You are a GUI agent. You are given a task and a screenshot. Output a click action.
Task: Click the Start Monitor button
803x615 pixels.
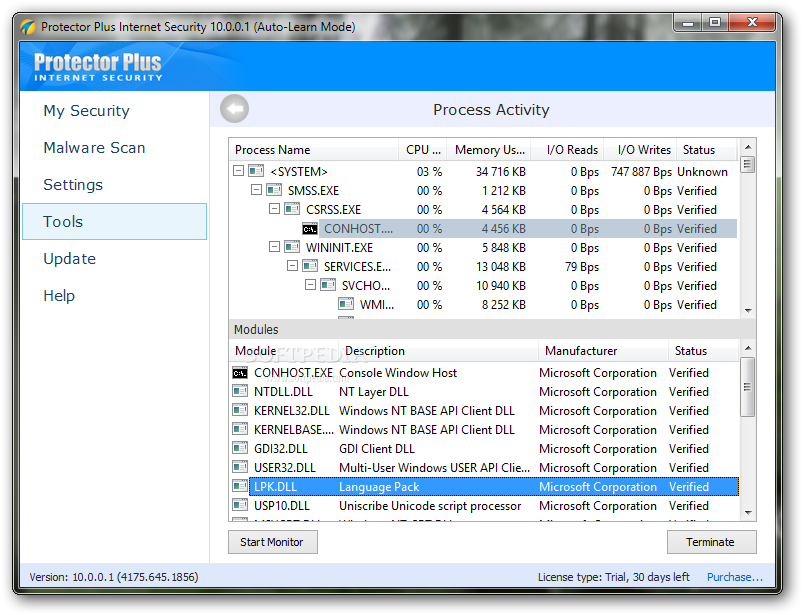coord(272,542)
